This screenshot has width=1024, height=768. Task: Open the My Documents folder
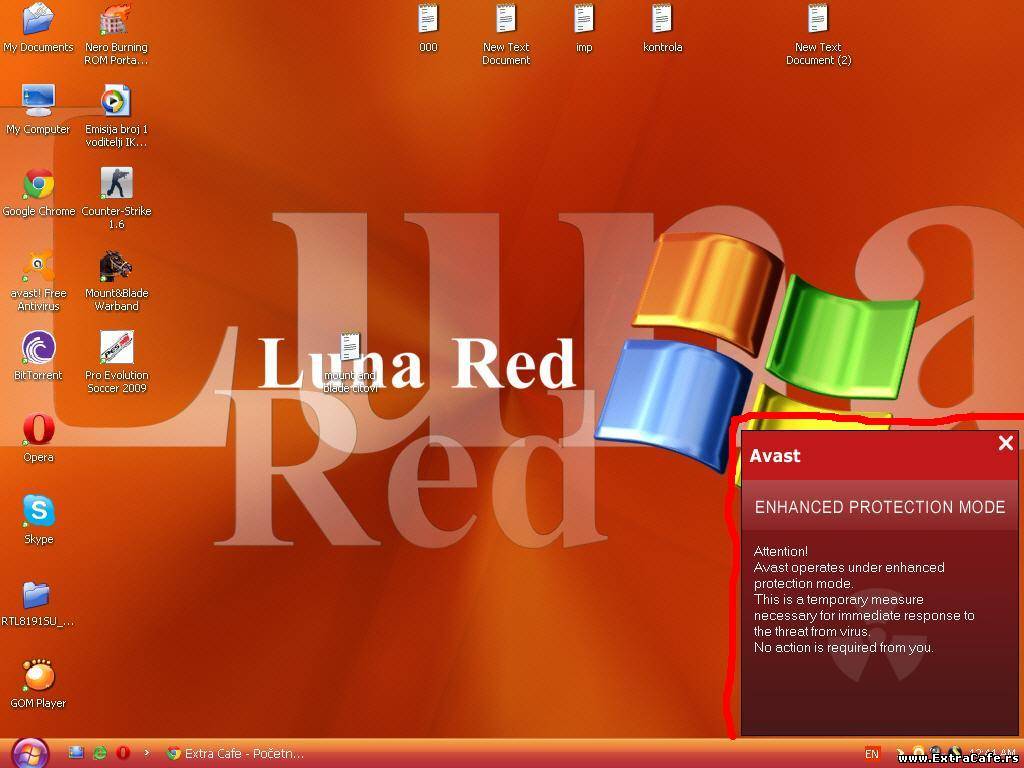[38, 20]
